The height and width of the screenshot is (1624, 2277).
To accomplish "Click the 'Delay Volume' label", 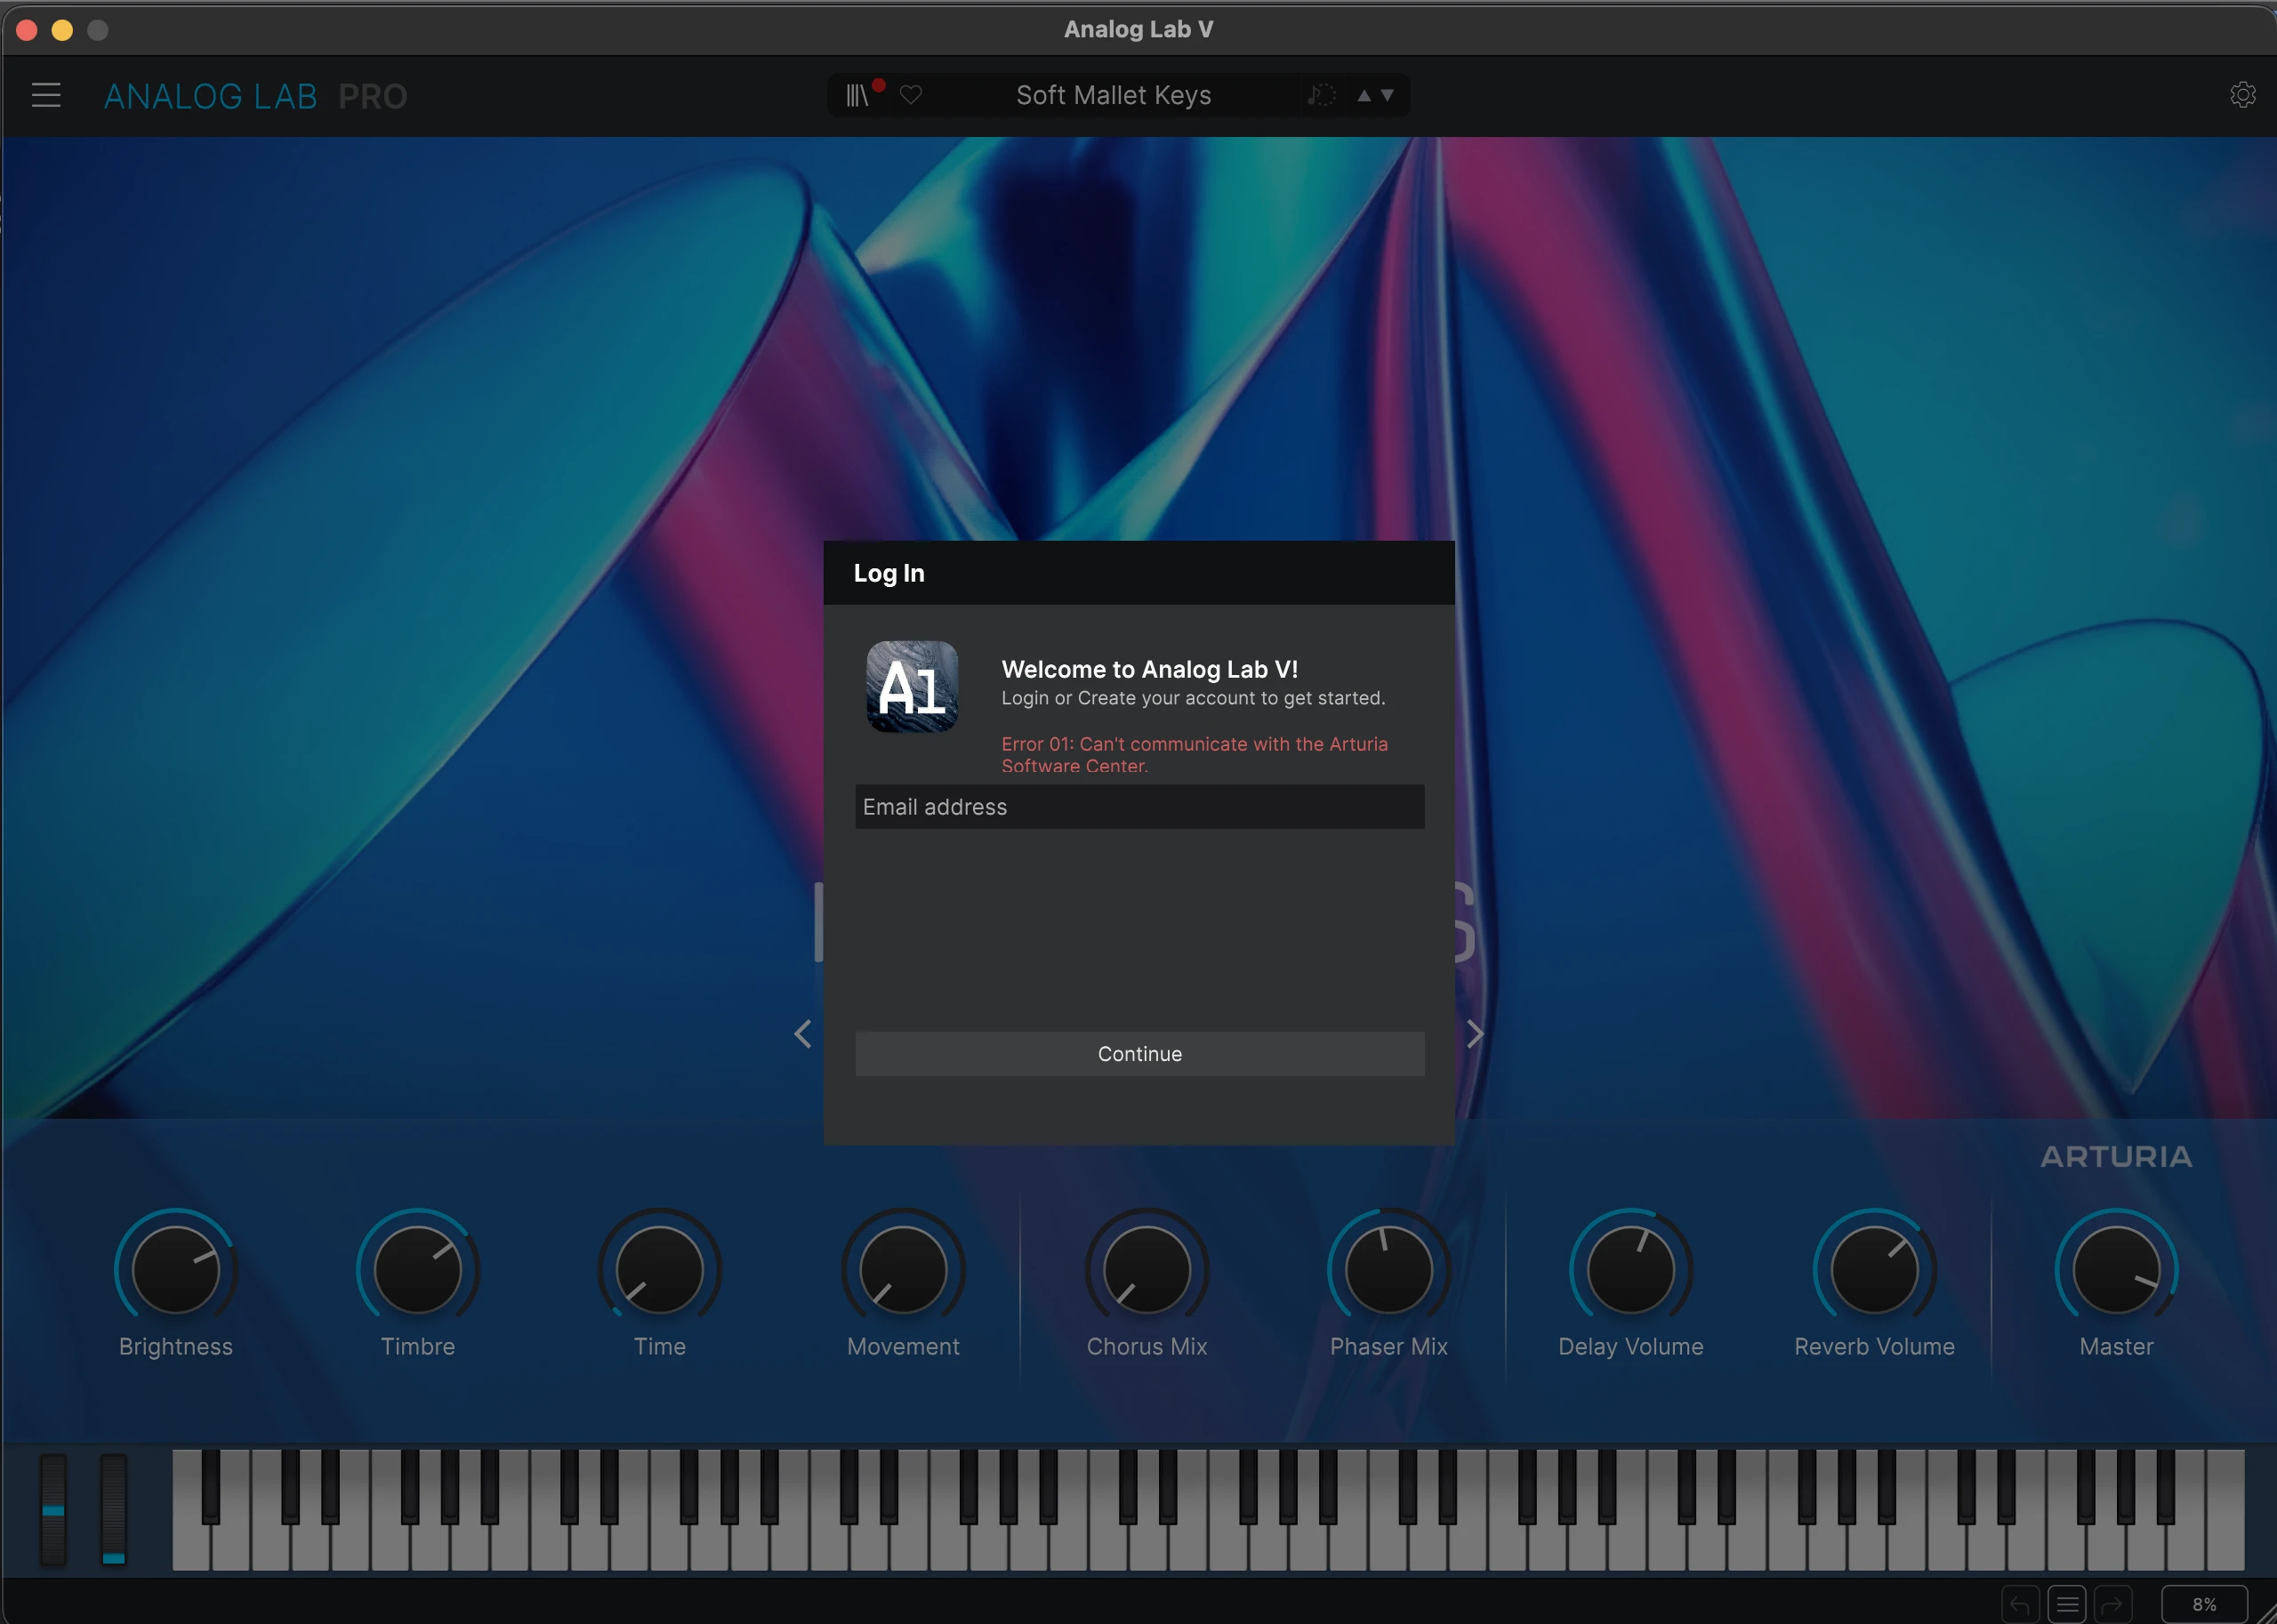I will (1631, 1347).
